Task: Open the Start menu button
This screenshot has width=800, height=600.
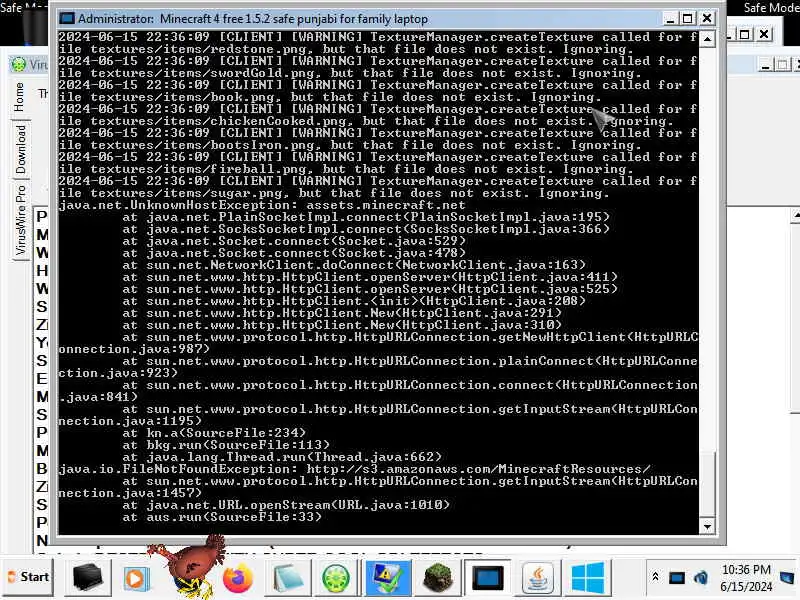Action: pos(28,577)
